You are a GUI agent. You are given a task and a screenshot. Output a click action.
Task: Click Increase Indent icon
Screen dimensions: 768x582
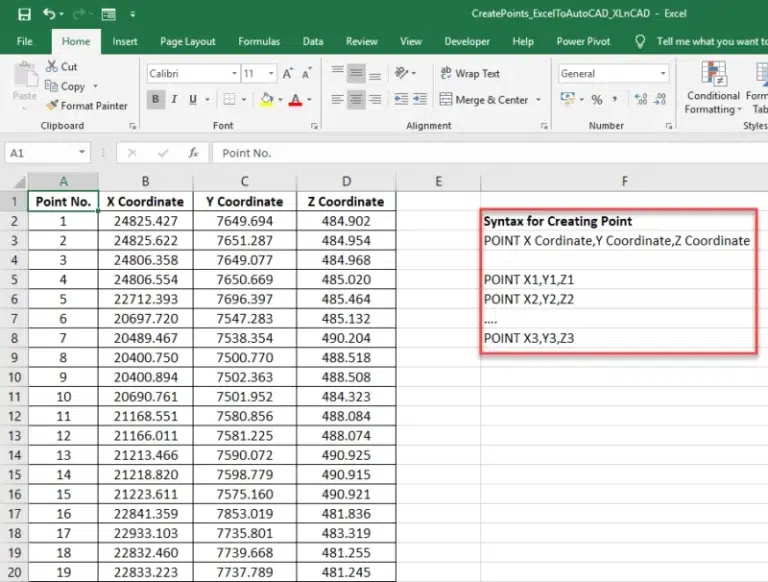[420, 99]
